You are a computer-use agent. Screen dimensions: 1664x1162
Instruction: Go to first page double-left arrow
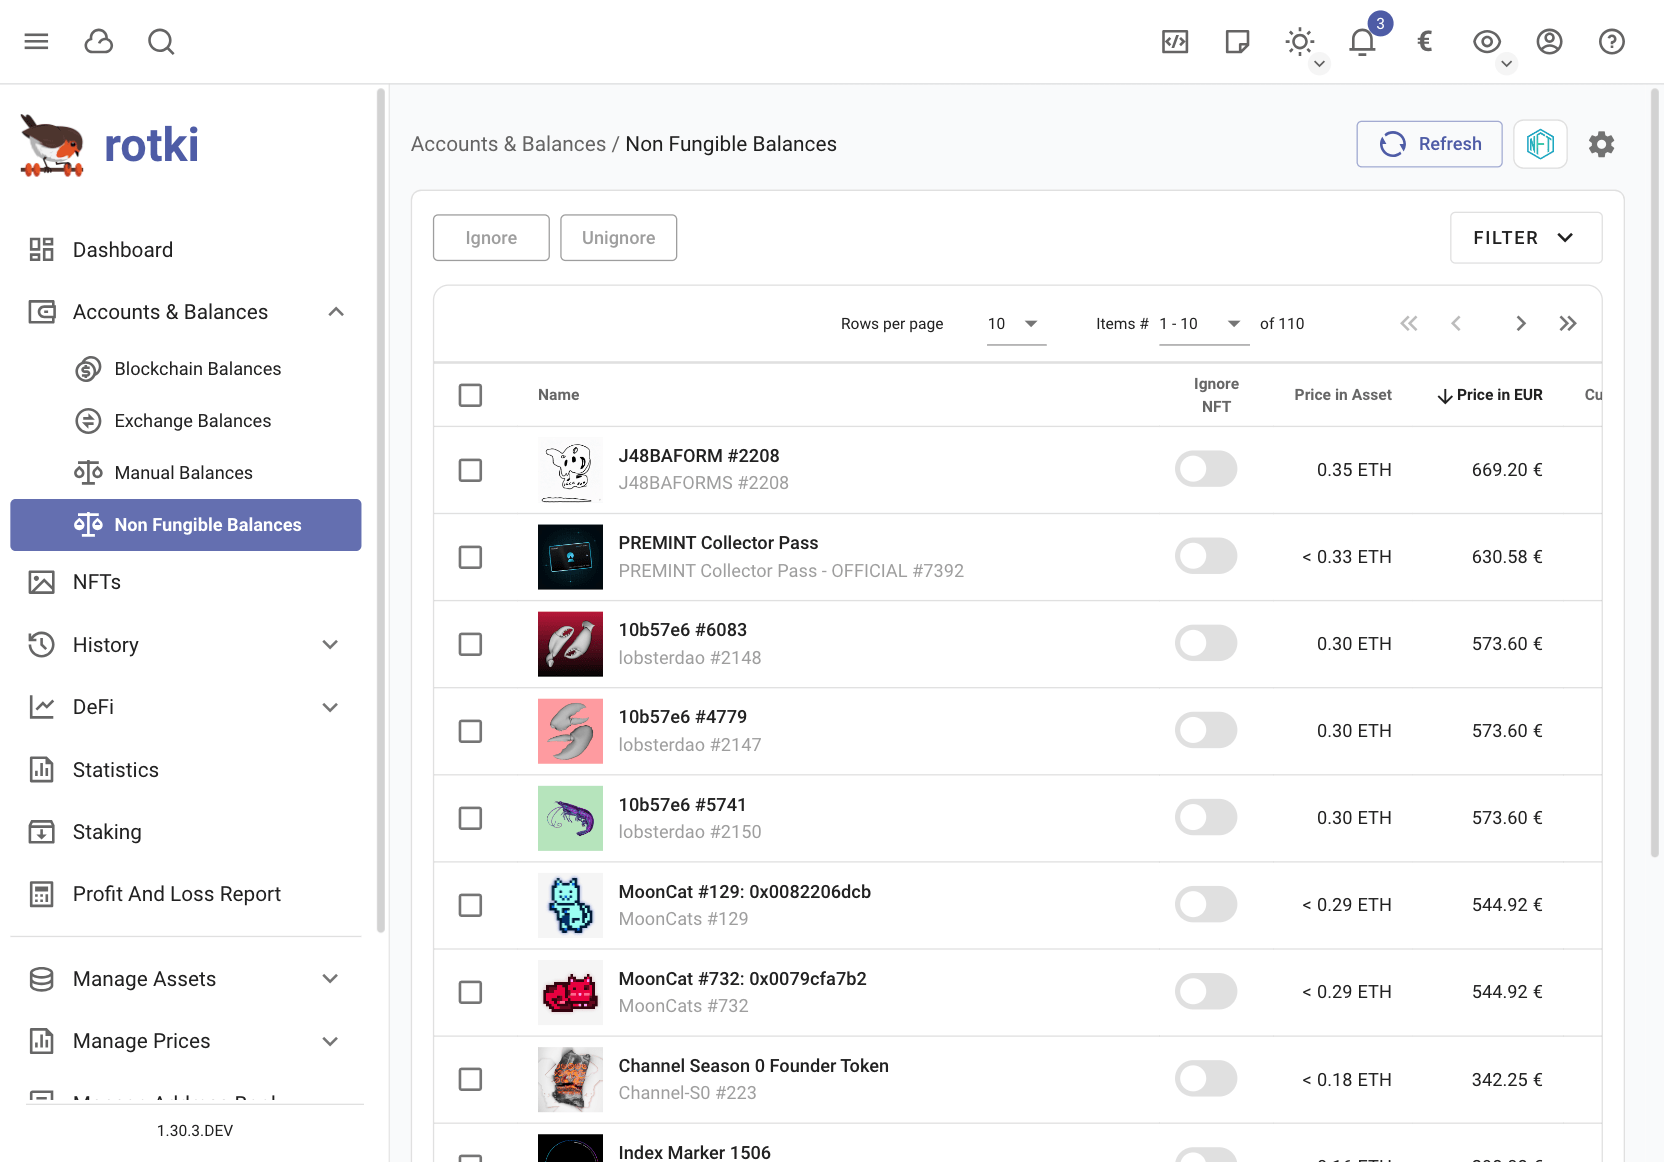pyautogui.click(x=1409, y=323)
